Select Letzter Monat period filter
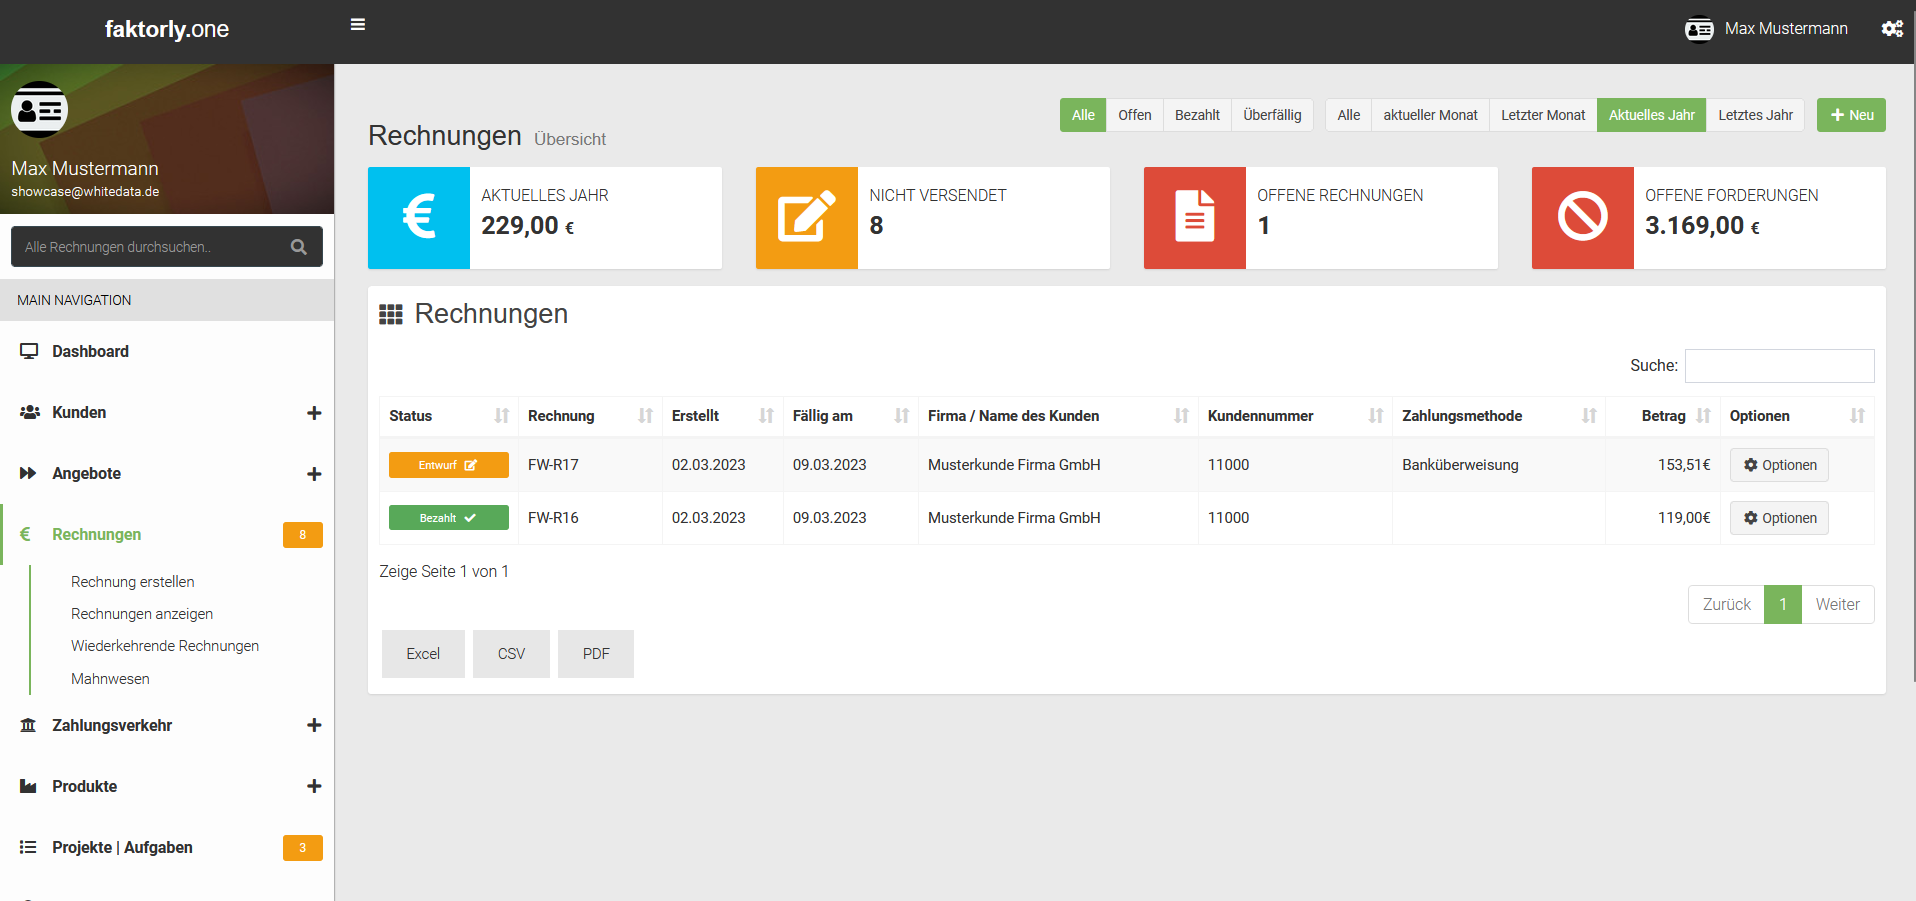1916x901 pixels. 1543,115
